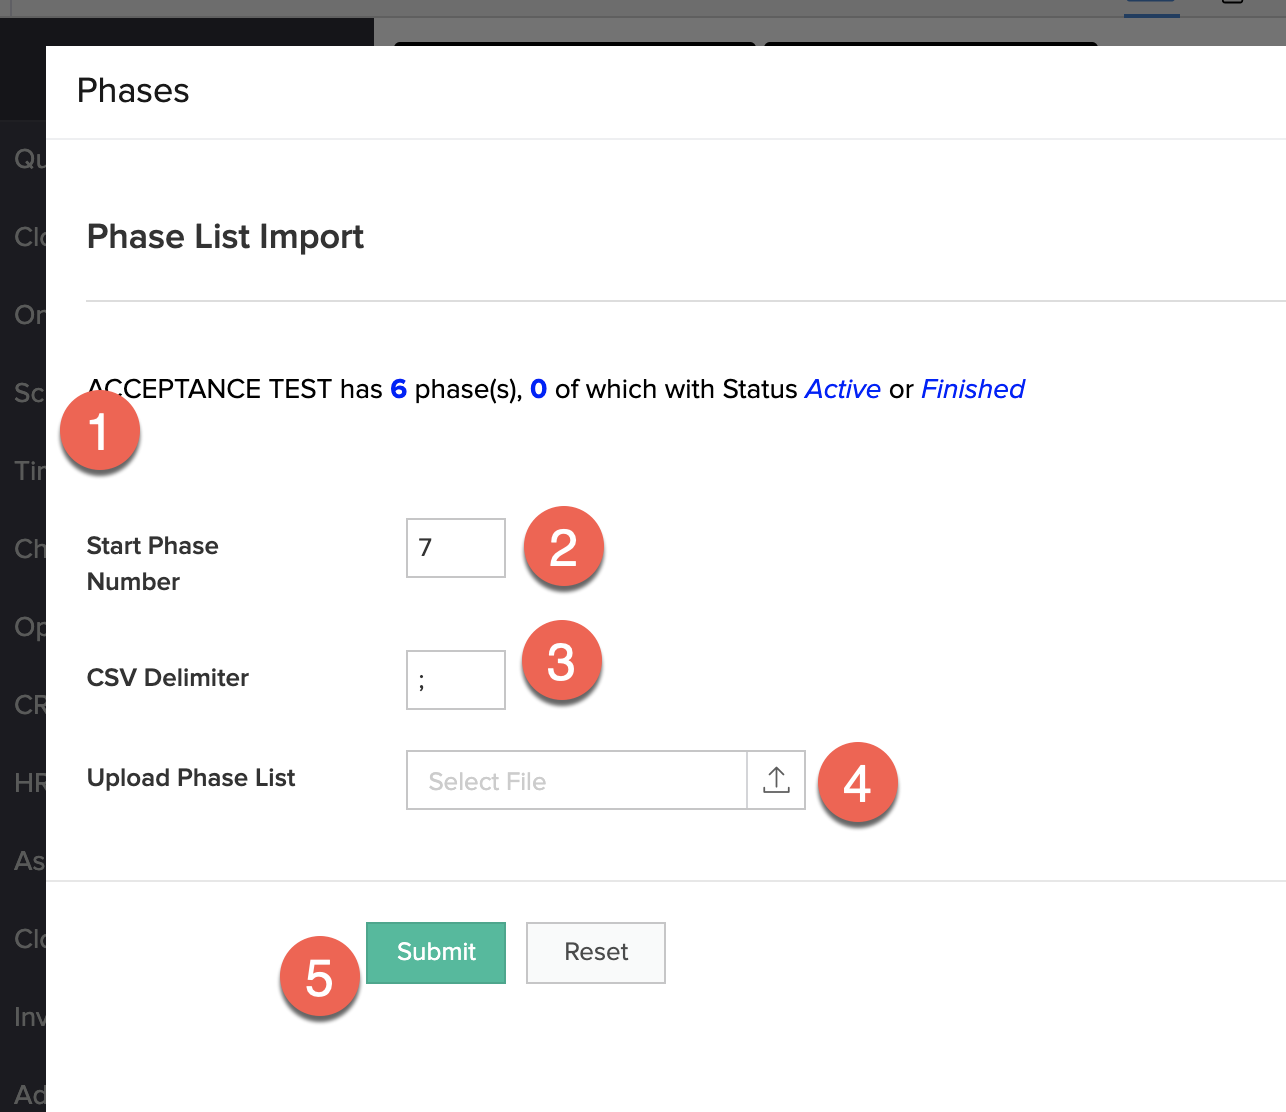Focus the Start Phase Number input field
The image size is (1286, 1112).
point(455,548)
